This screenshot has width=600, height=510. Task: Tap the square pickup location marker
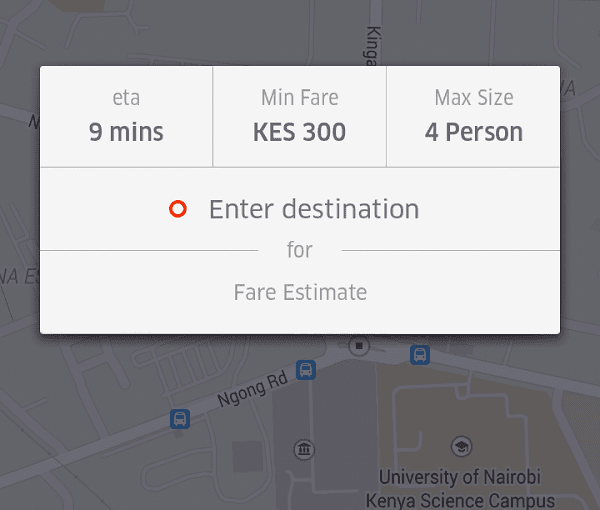[x=359, y=346]
